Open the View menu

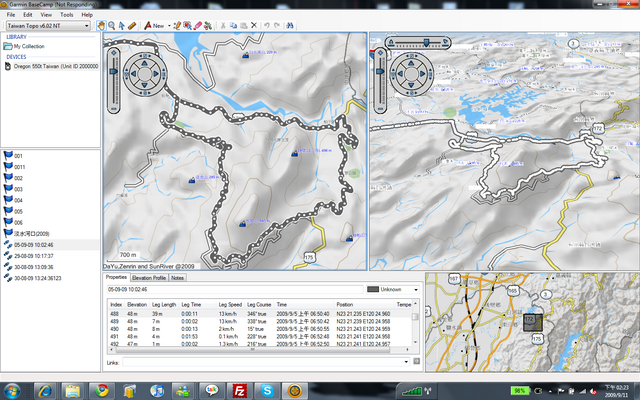coord(46,15)
